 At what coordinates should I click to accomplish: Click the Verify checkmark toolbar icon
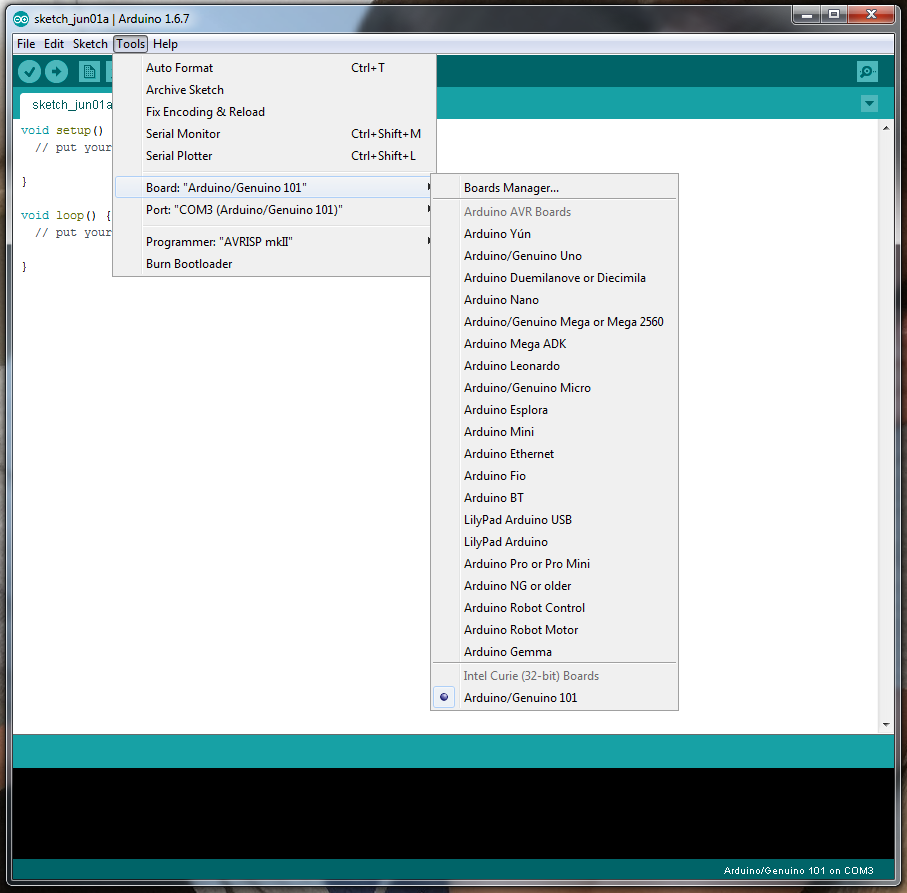point(29,72)
